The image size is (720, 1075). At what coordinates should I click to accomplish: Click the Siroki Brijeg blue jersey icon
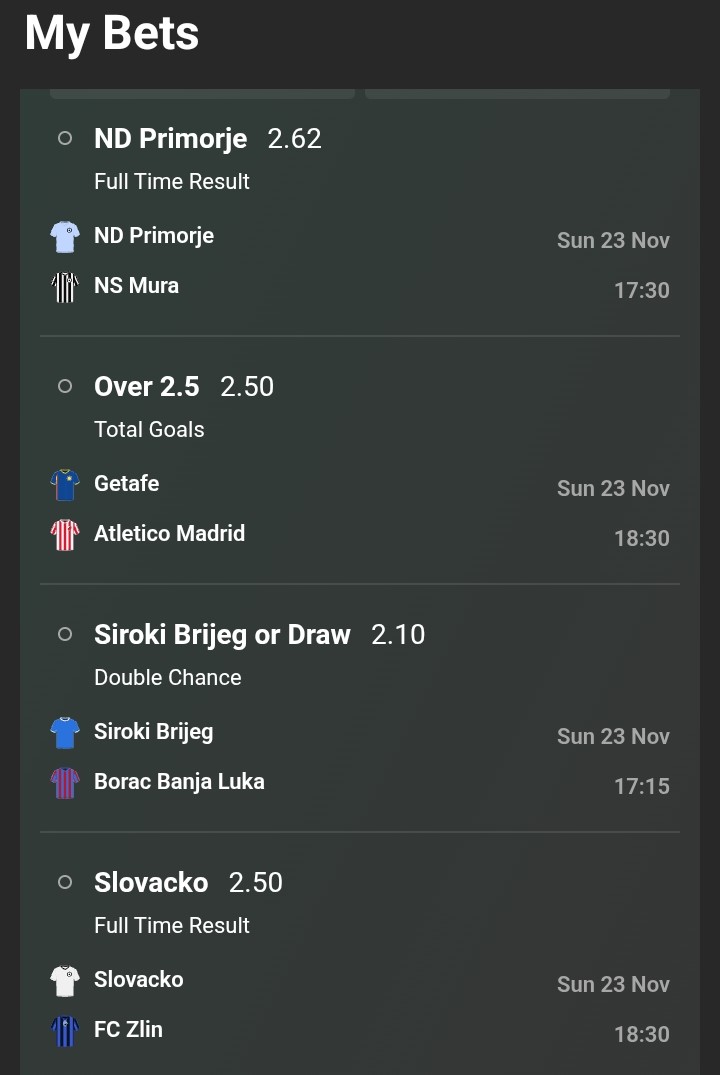[x=65, y=733]
